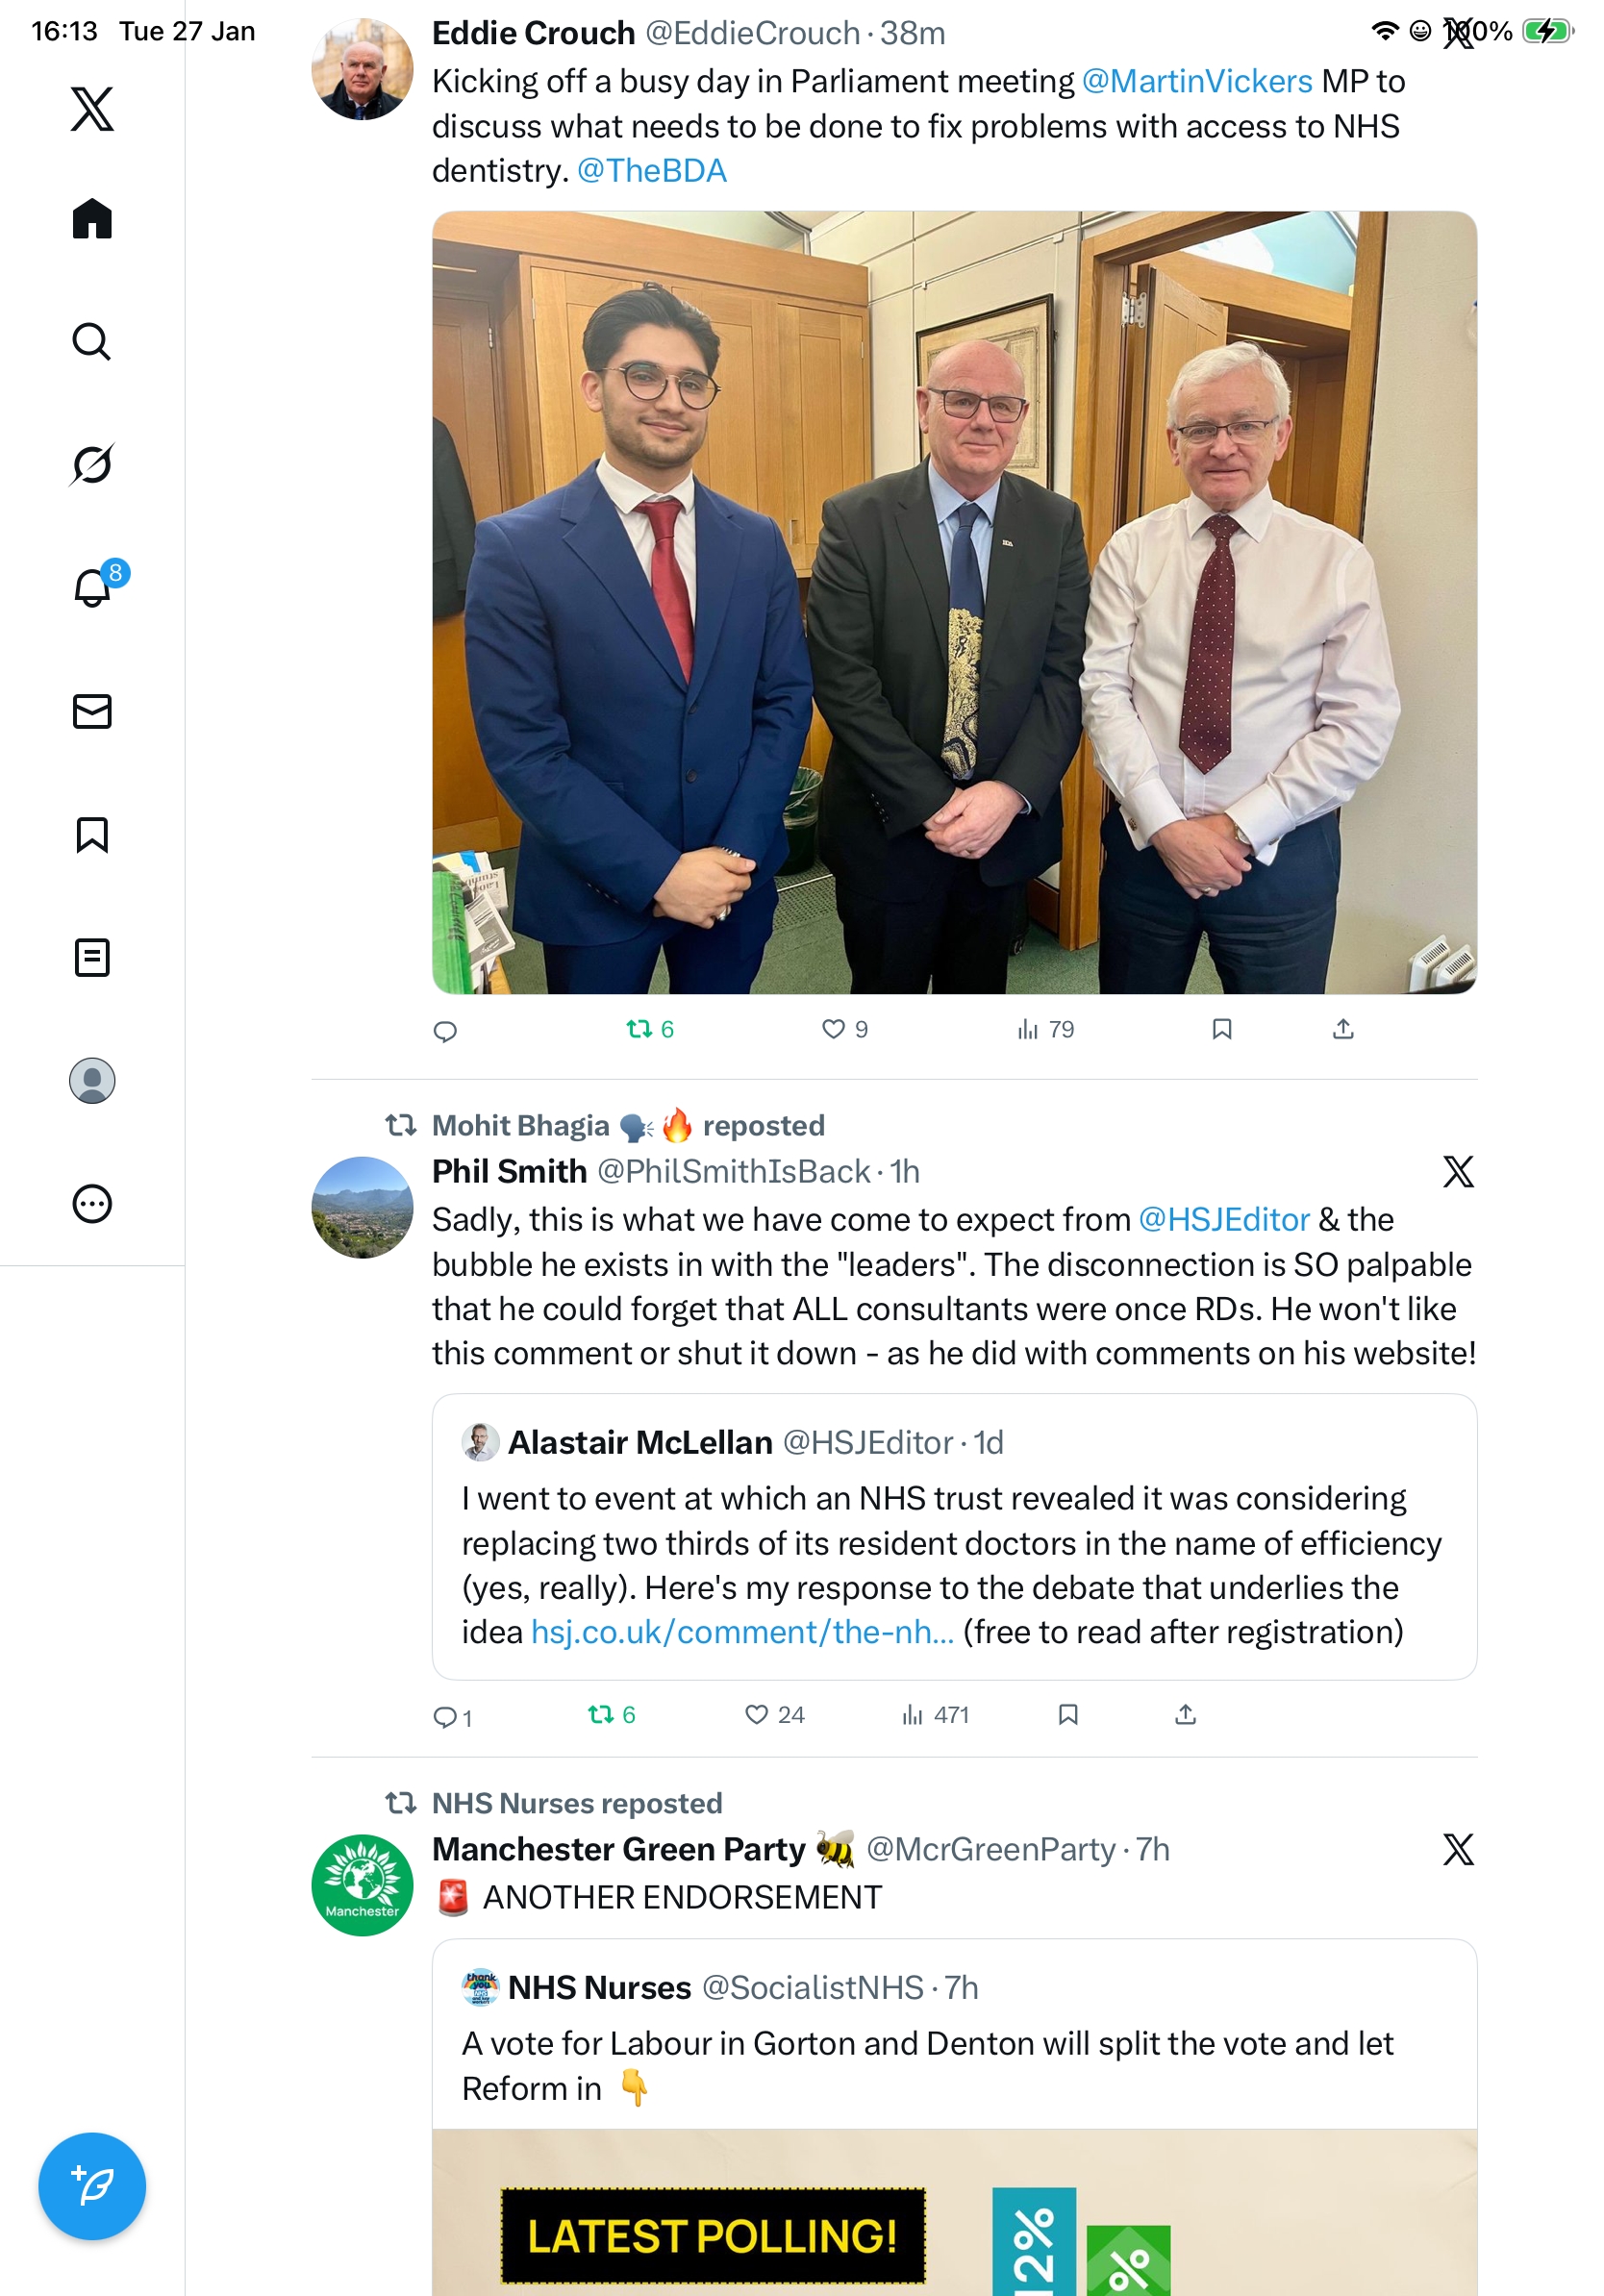Open Grok menu on Phil Smith's post
Image resolution: width=1604 pixels, height=2296 pixels.
(1458, 1171)
